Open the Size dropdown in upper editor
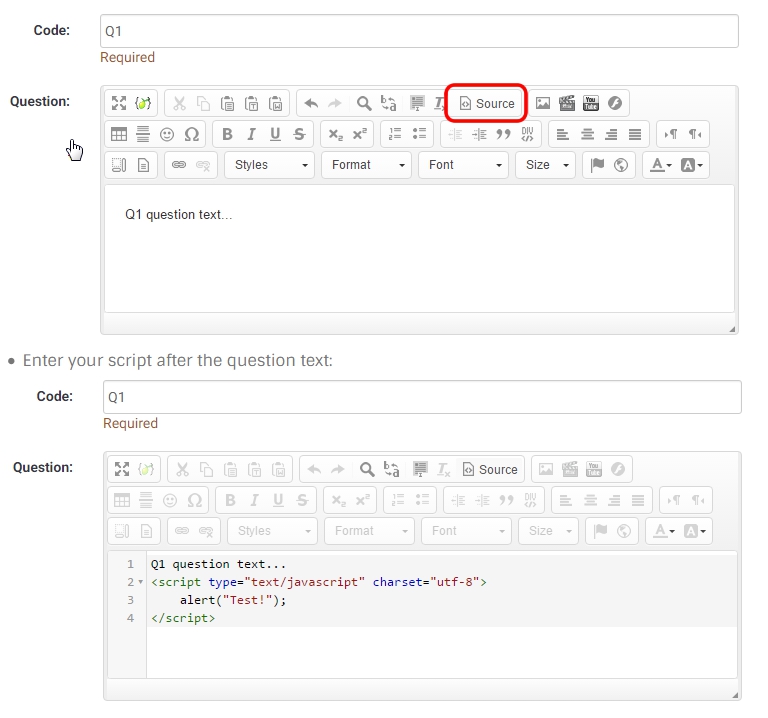 547,165
